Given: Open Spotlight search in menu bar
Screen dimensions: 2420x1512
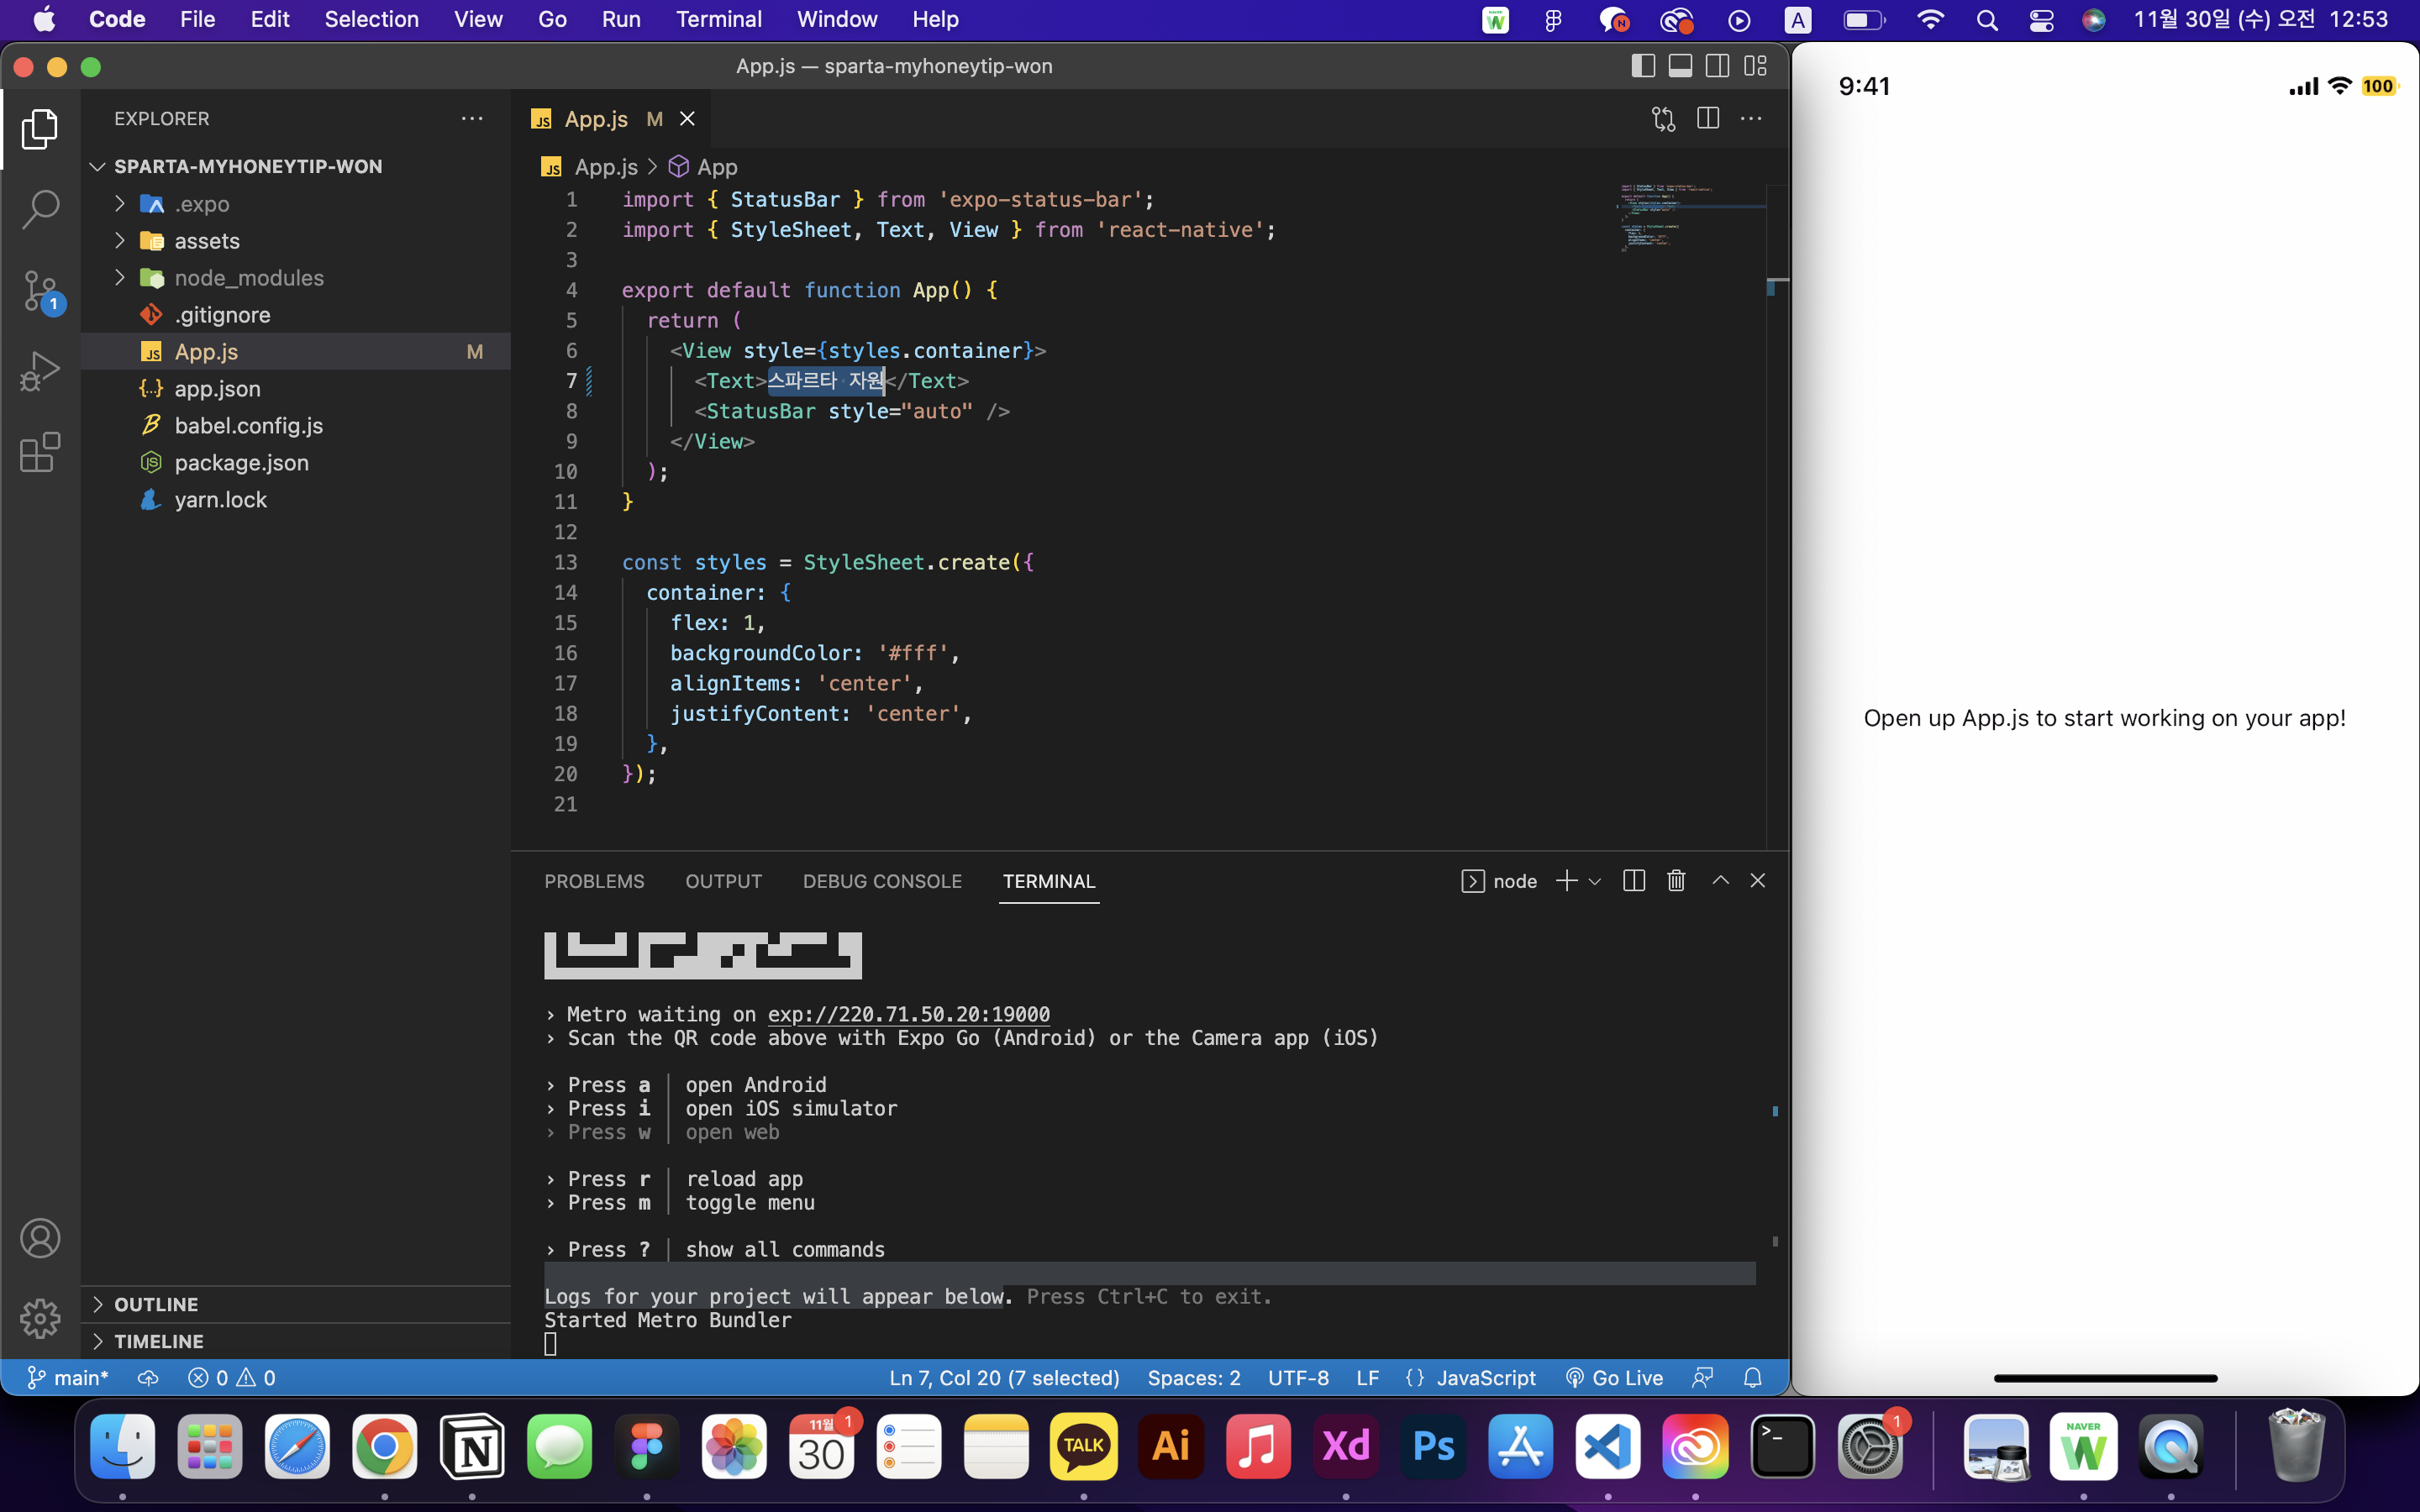Looking at the screenshot, I should point(1987,20).
